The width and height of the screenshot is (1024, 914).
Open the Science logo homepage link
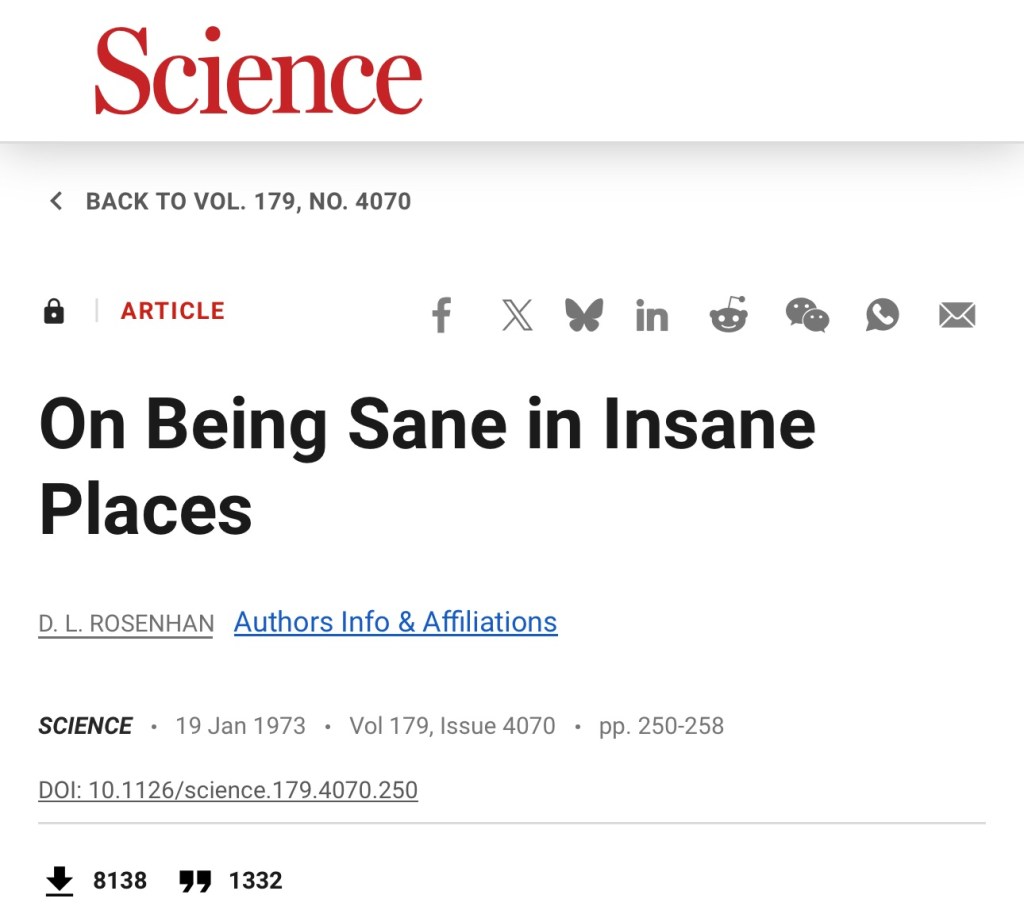tap(258, 72)
